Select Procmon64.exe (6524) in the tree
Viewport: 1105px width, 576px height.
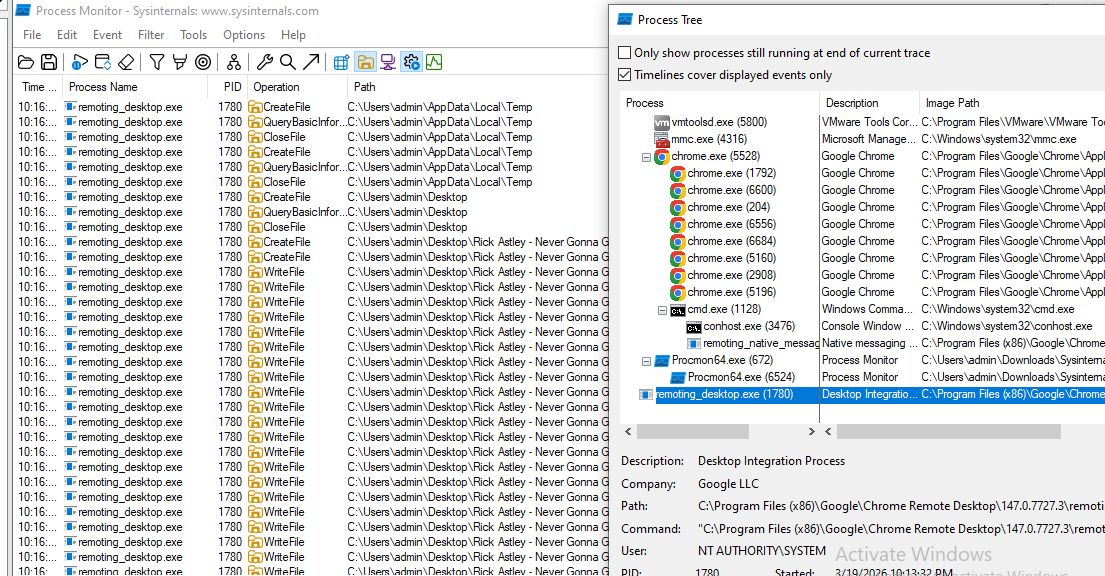point(741,377)
